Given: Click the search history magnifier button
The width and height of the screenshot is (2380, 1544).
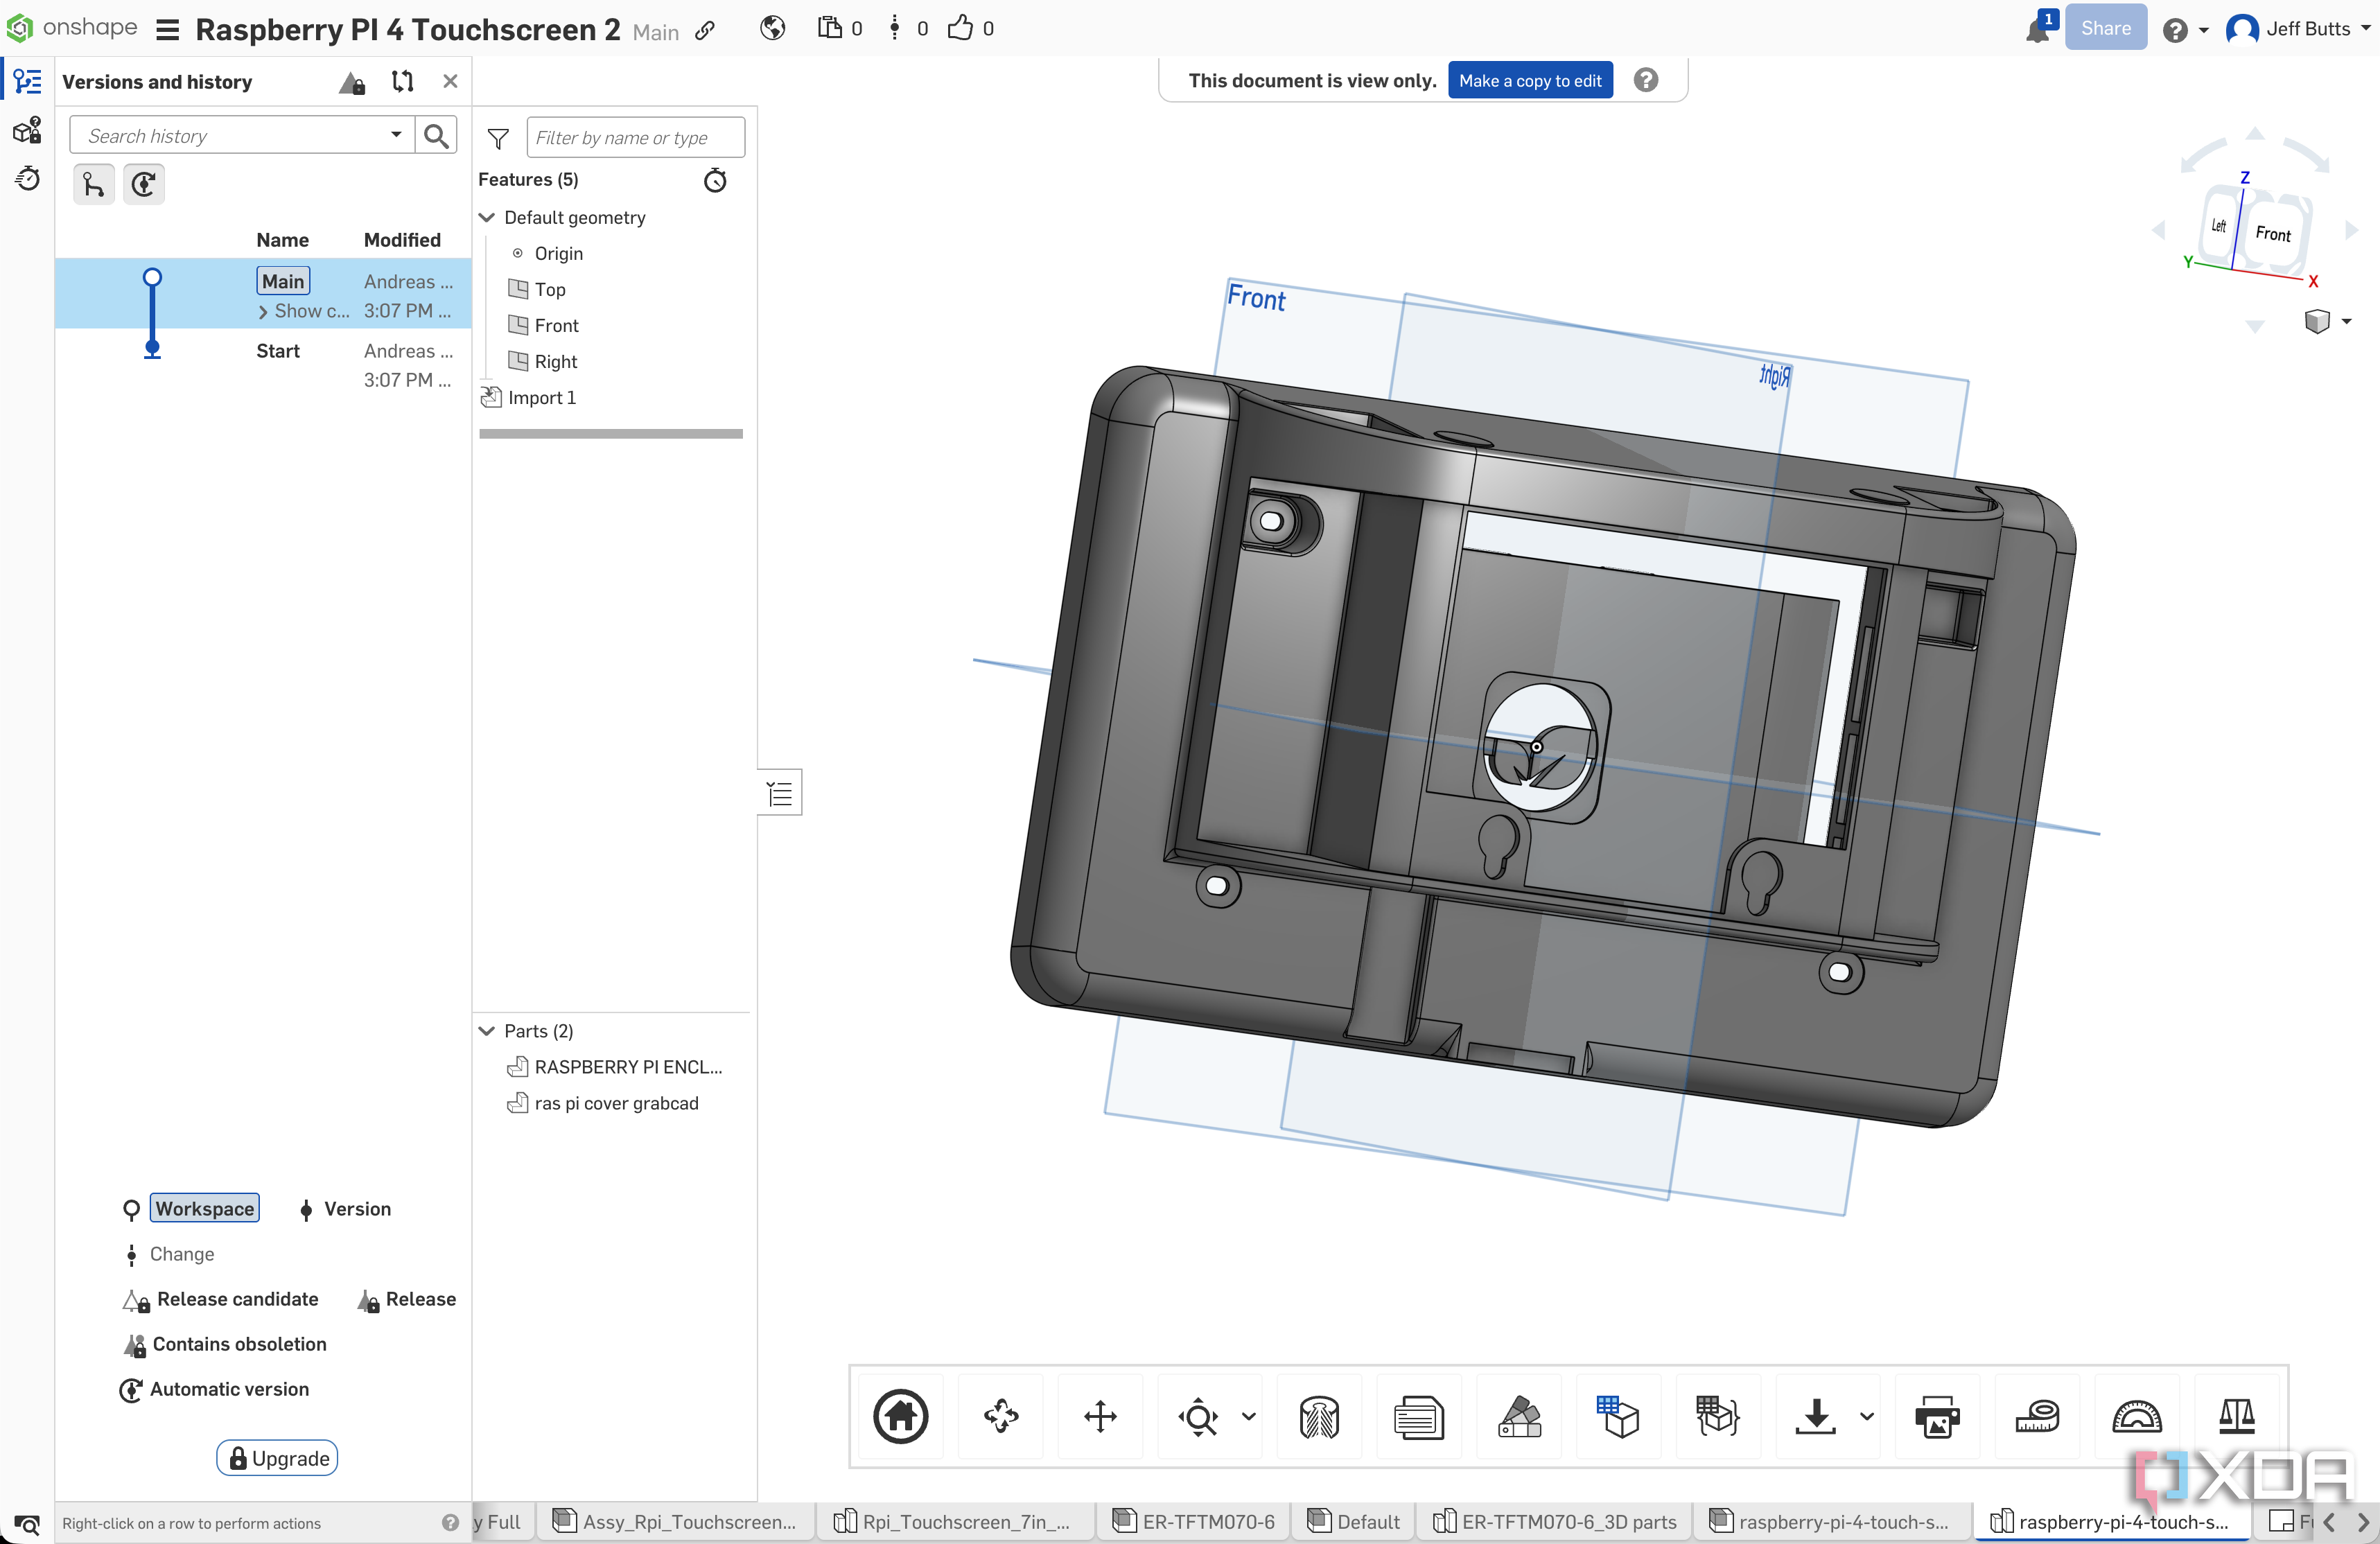Looking at the screenshot, I should point(436,135).
